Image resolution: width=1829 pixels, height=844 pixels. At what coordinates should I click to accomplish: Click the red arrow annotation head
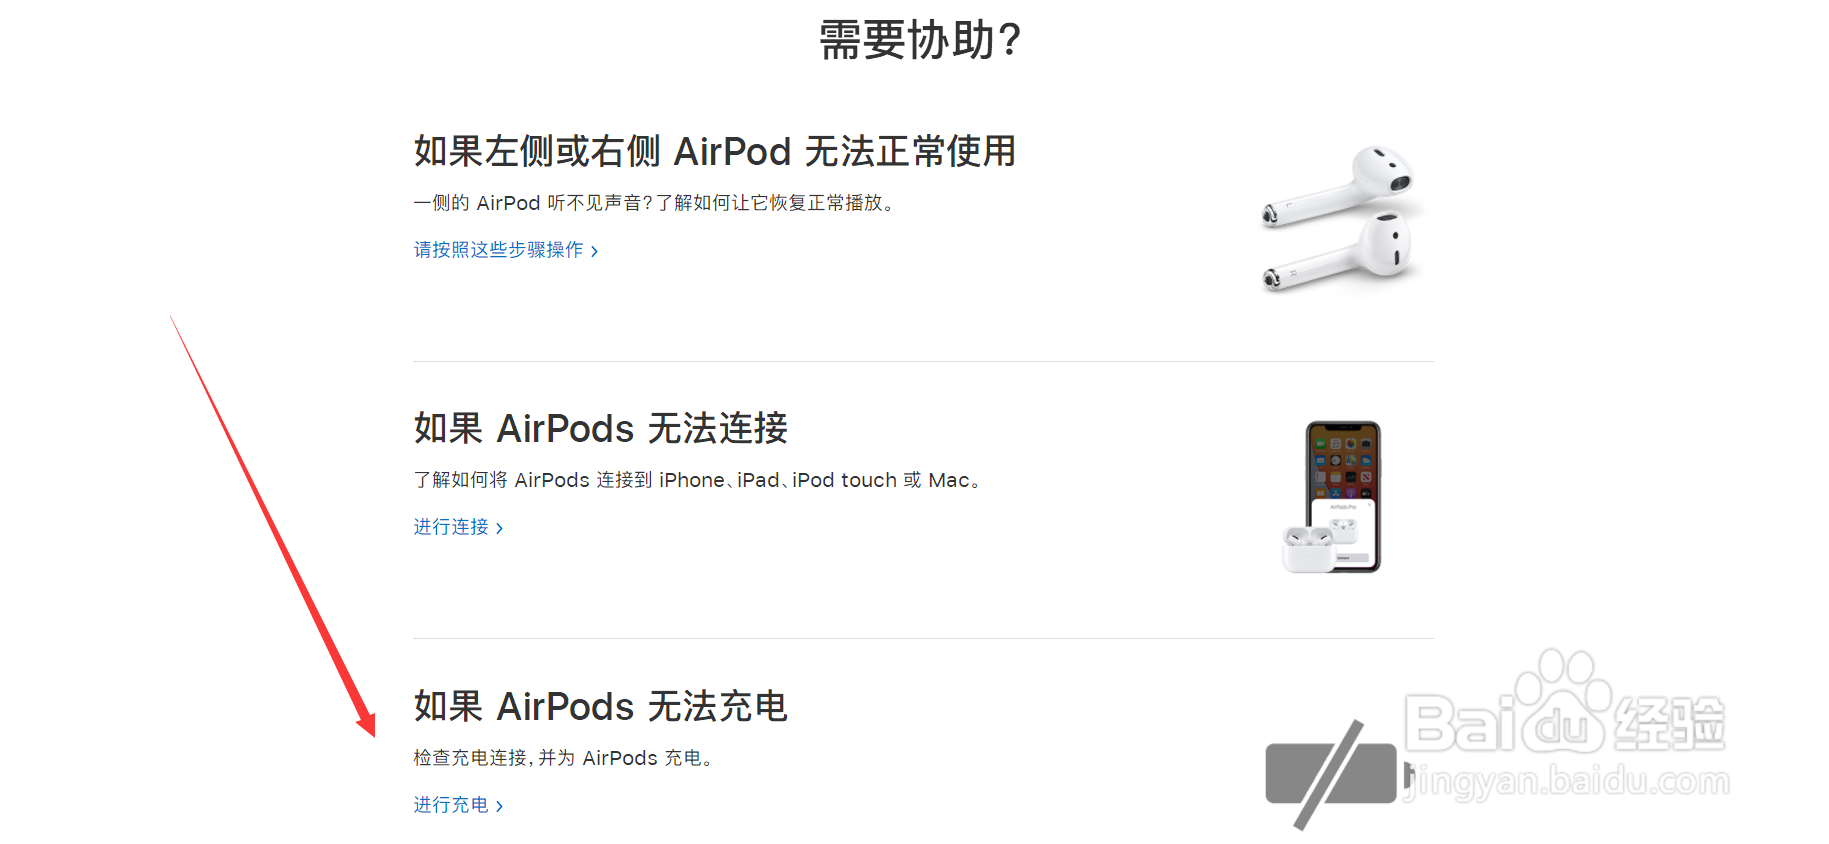click(366, 723)
